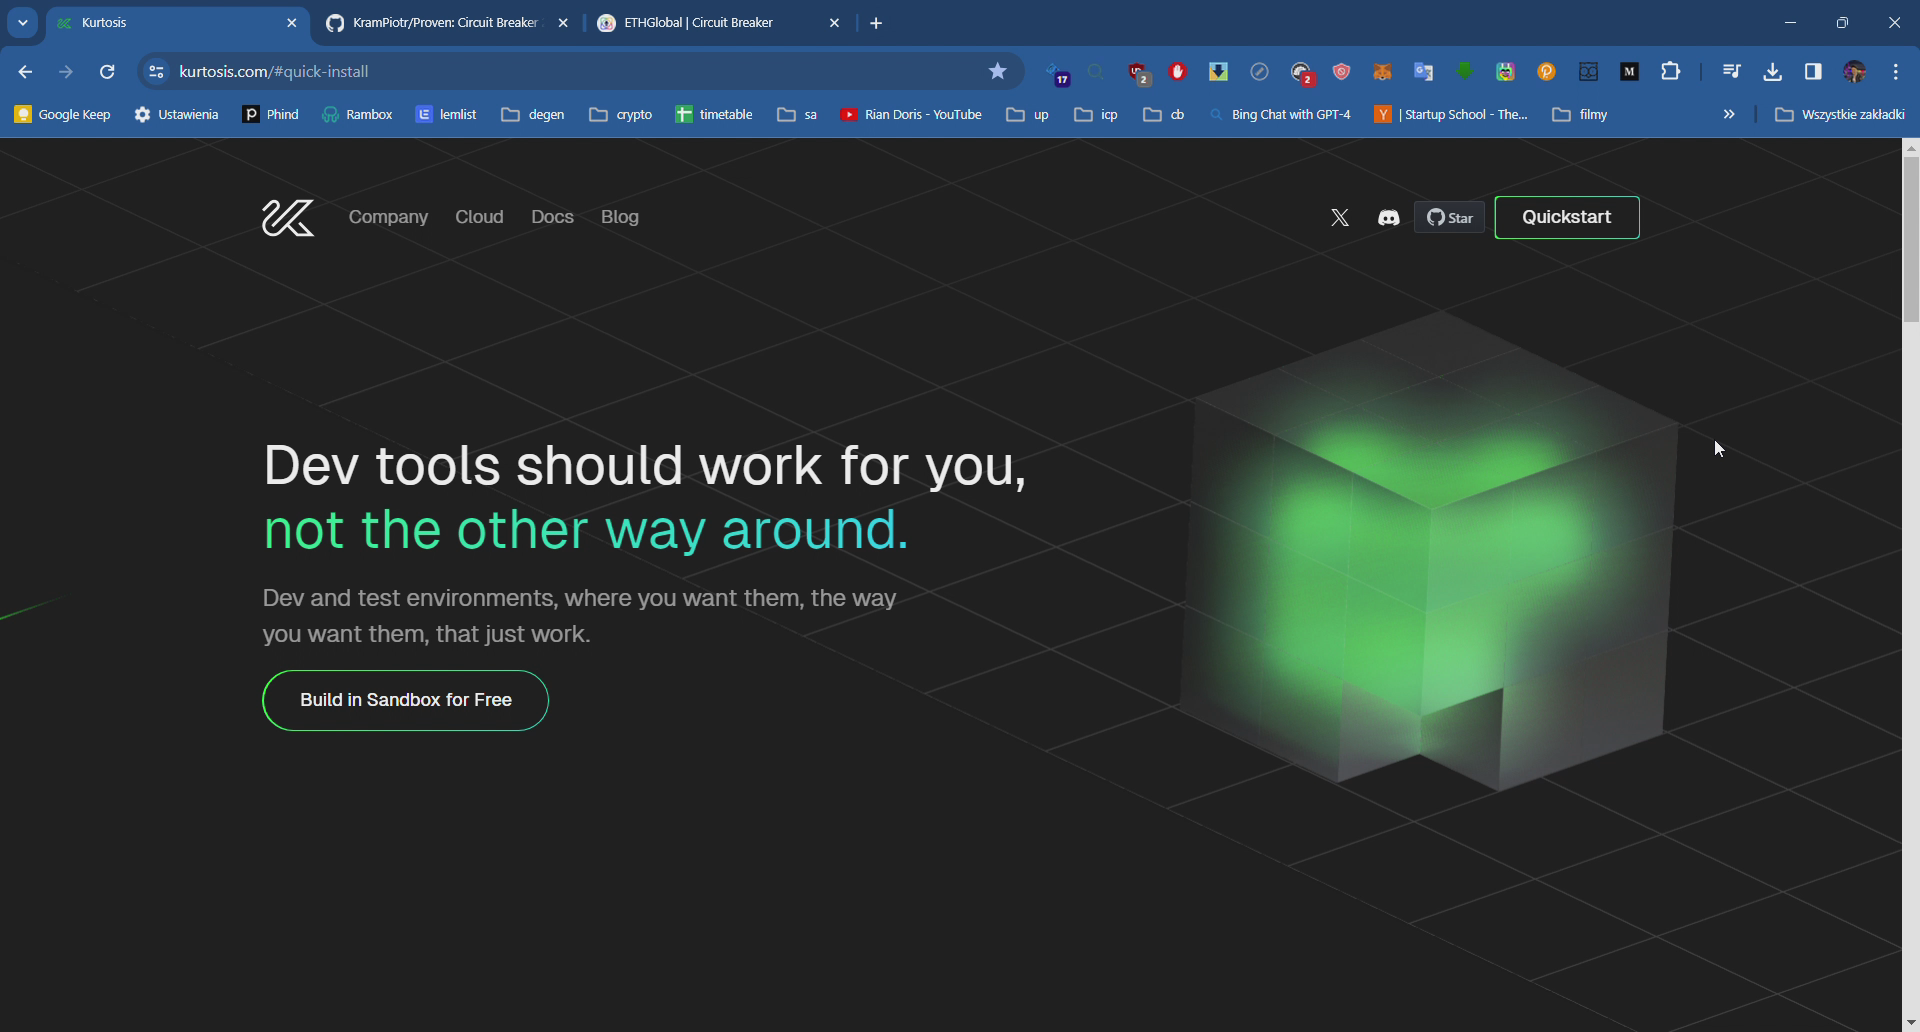Close the Kurtosis tab
1920x1032 pixels.
[292, 23]
